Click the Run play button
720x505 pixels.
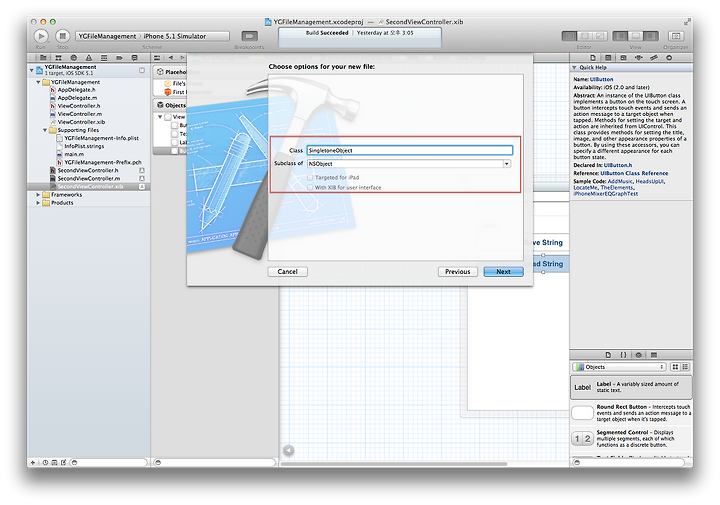tap(41, 36)
